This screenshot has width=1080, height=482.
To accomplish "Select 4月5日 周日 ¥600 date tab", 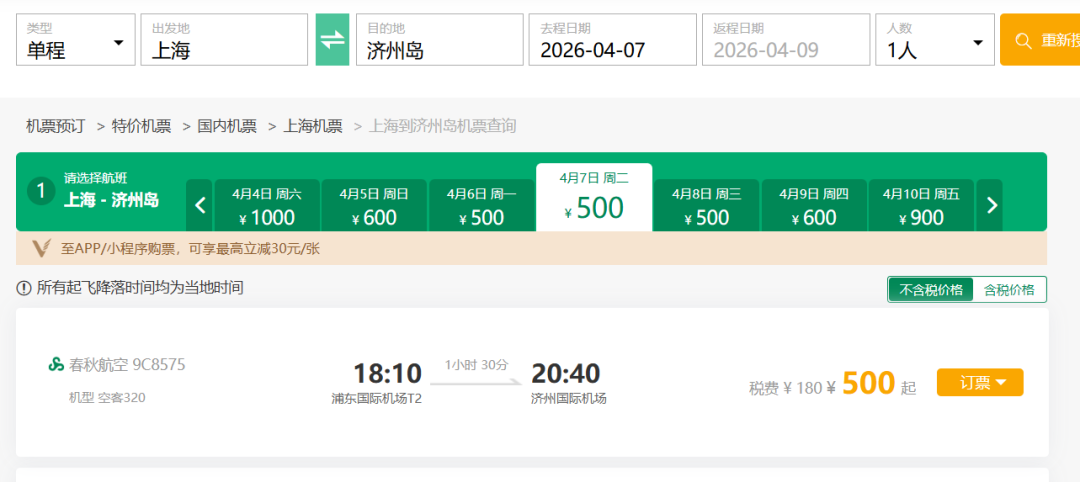I will point(375,205).
